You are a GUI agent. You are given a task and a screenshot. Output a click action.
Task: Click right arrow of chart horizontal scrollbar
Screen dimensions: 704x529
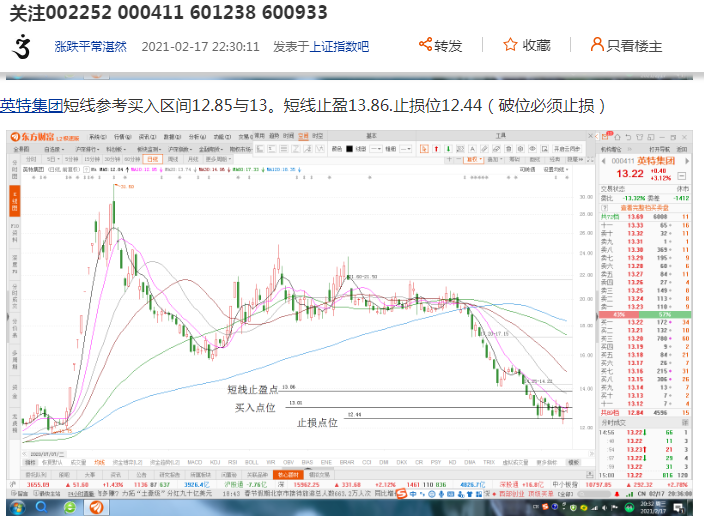(x=592, y=454)
